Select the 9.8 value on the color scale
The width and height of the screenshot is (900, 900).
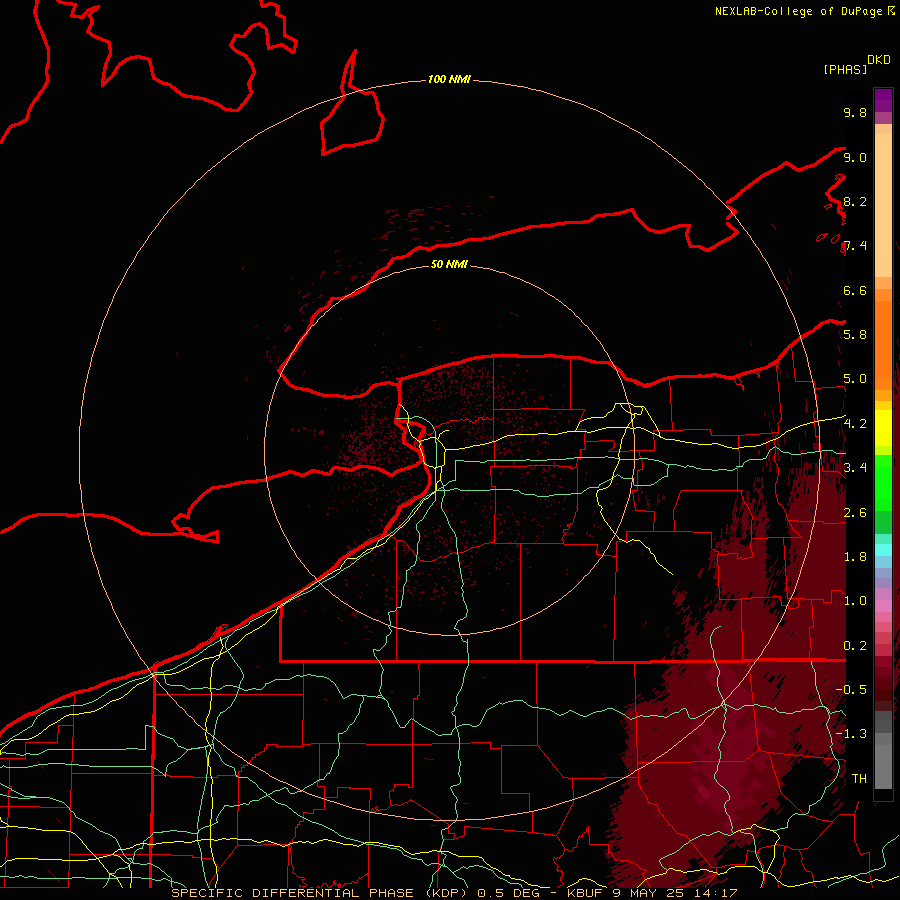(855, 112)
